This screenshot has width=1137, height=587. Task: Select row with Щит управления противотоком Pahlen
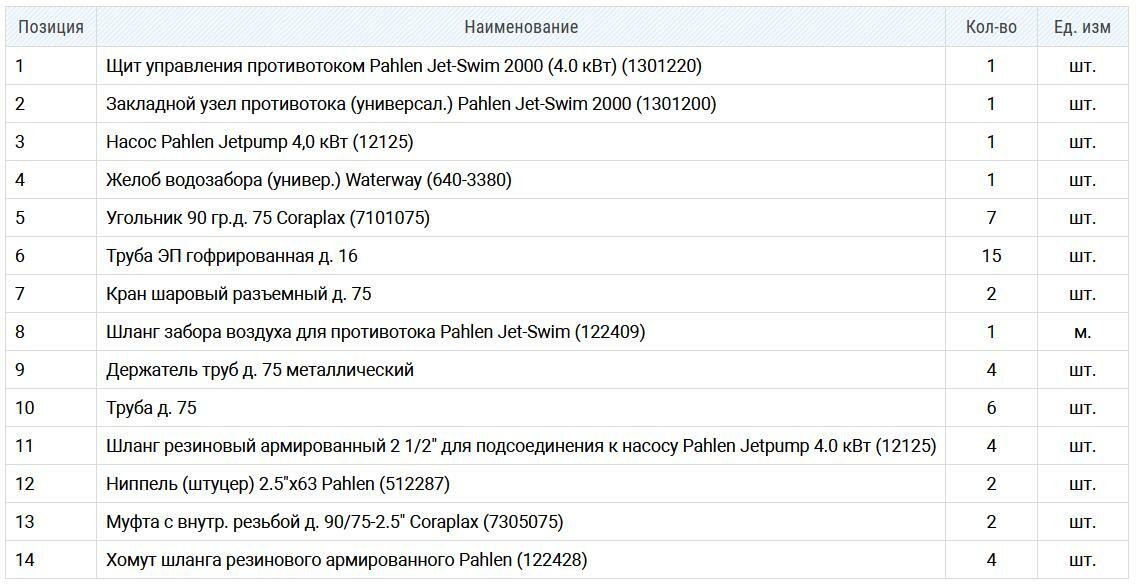click(567, 66)
